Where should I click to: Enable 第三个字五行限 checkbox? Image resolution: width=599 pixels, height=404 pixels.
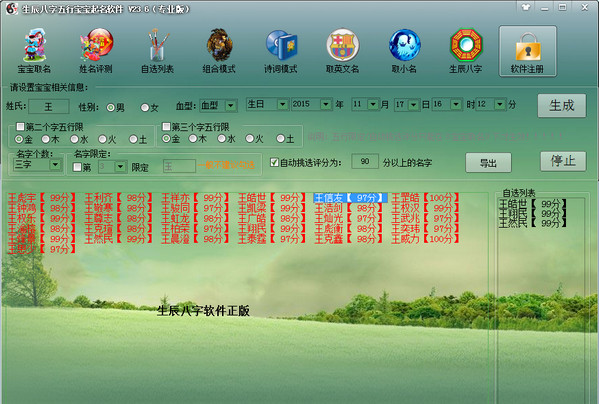click(x=166, y=126)
